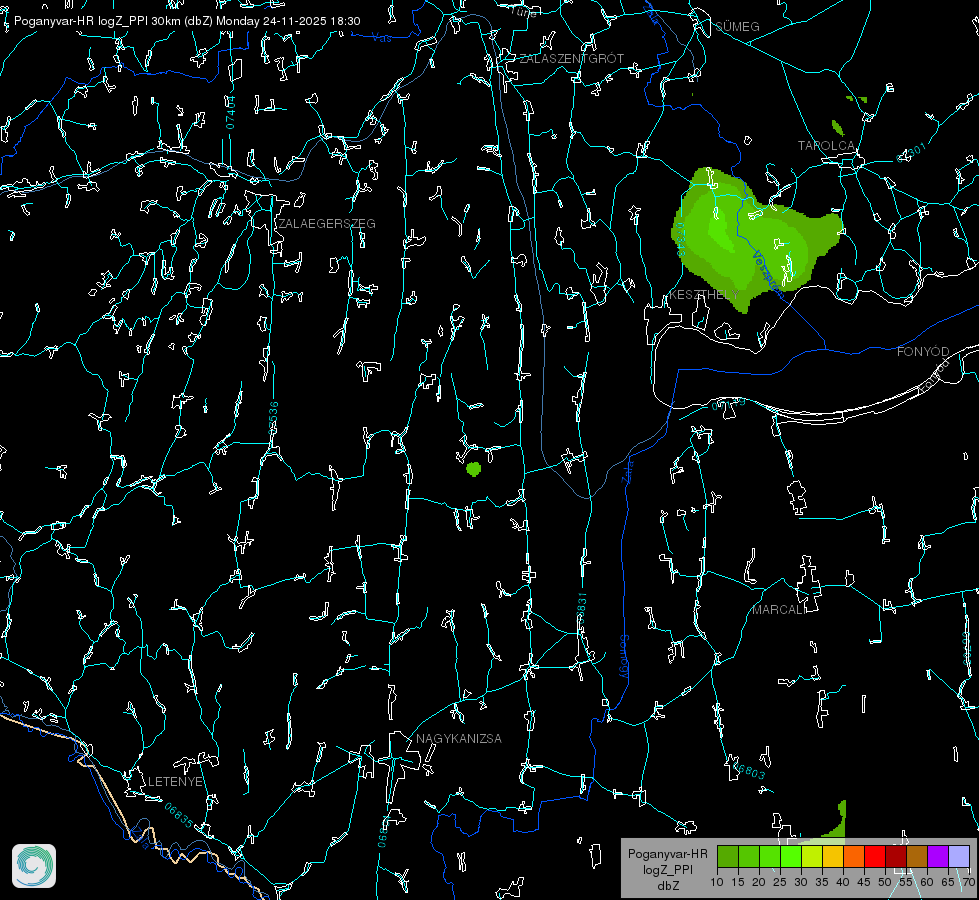Click the legend's logZ_PPI label
Viewport: 979px width, 900px height.
point(667,870)
